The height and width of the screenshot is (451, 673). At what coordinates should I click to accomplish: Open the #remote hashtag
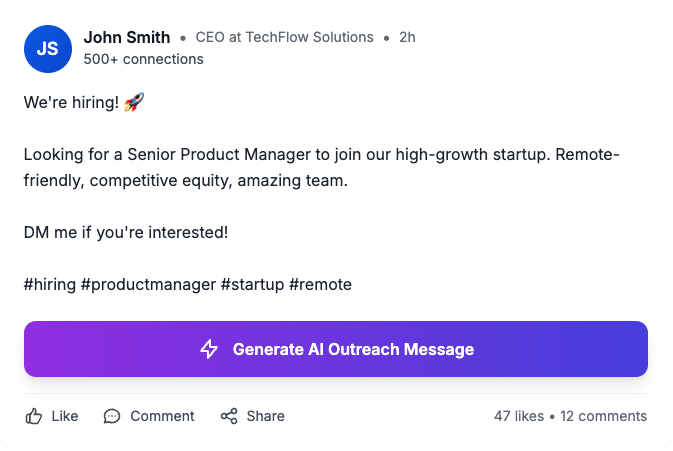pos(321,285)
